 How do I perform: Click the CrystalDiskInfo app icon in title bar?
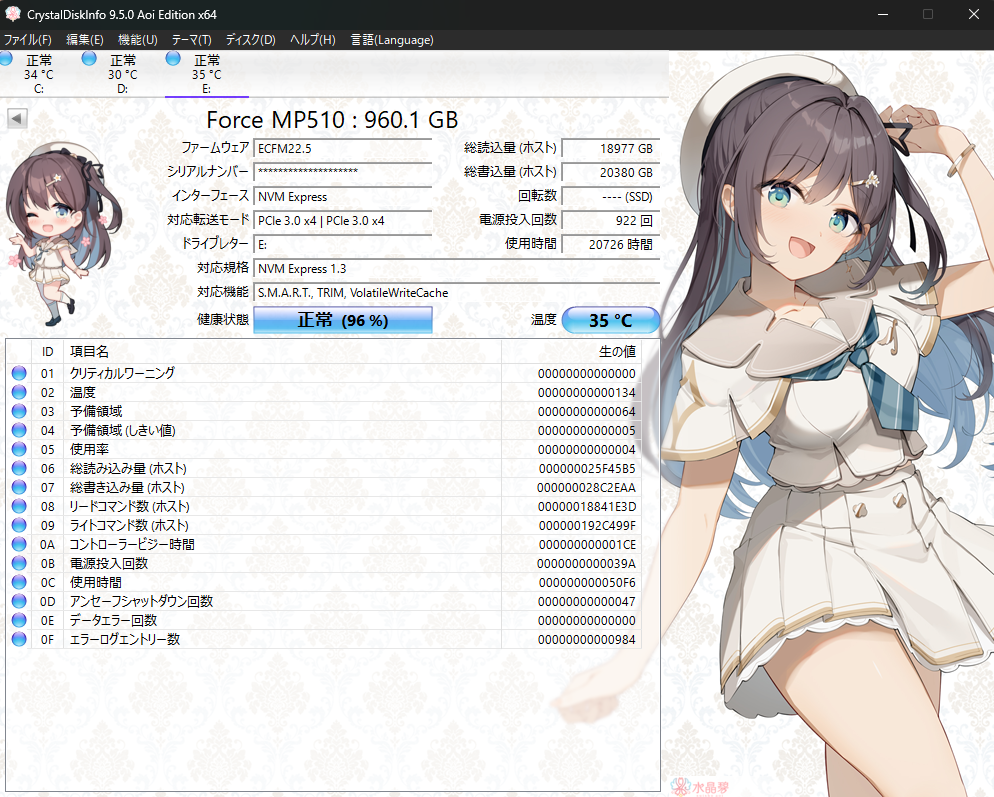tap(13, 14)
